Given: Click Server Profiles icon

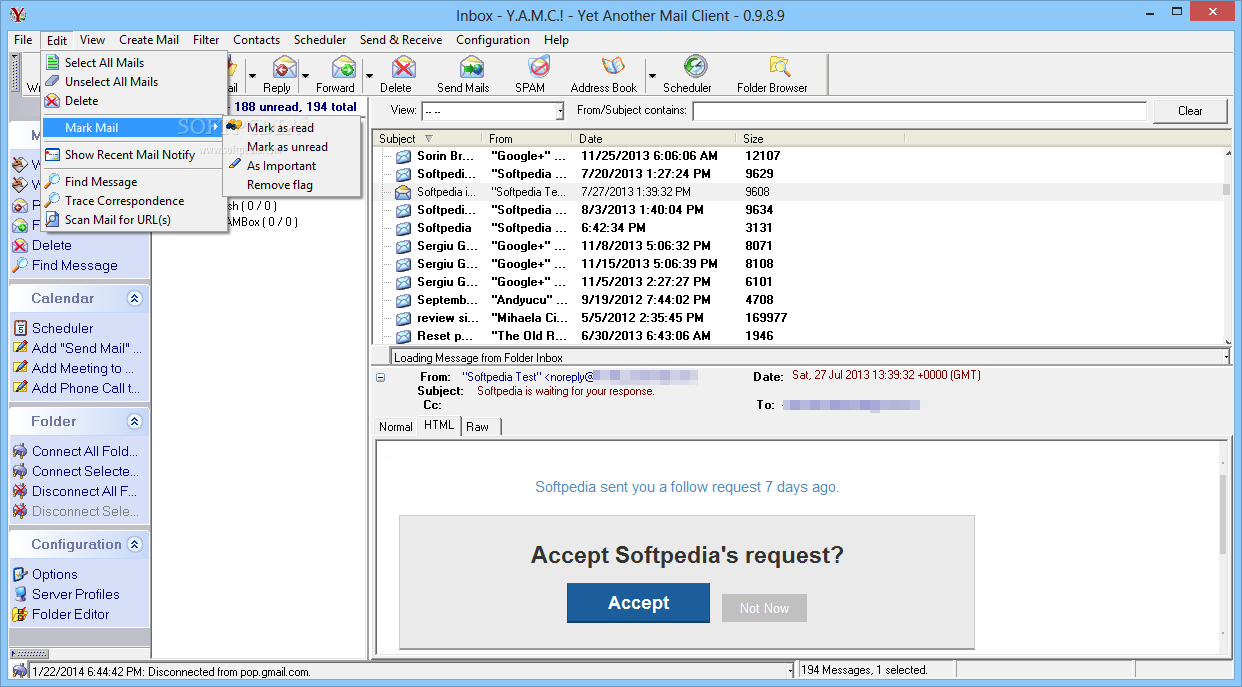Looking at the screenshot, I should pyautogui.click(x=20, y=594).
